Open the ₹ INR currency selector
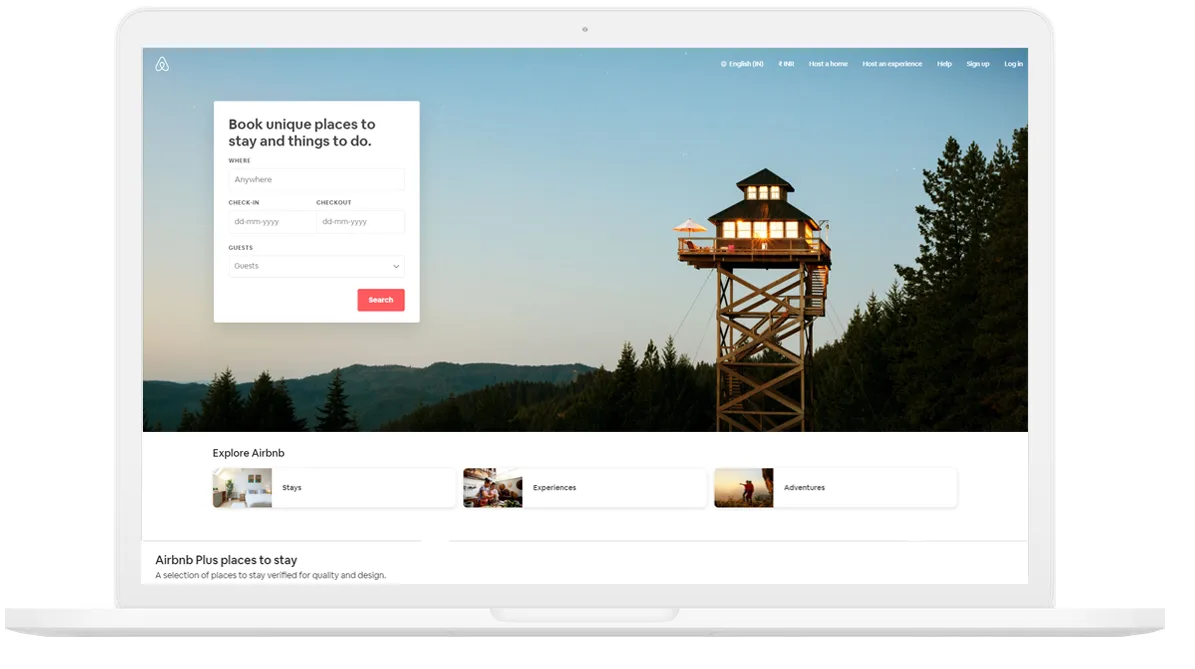1195x669 pixels. point(786,64)
